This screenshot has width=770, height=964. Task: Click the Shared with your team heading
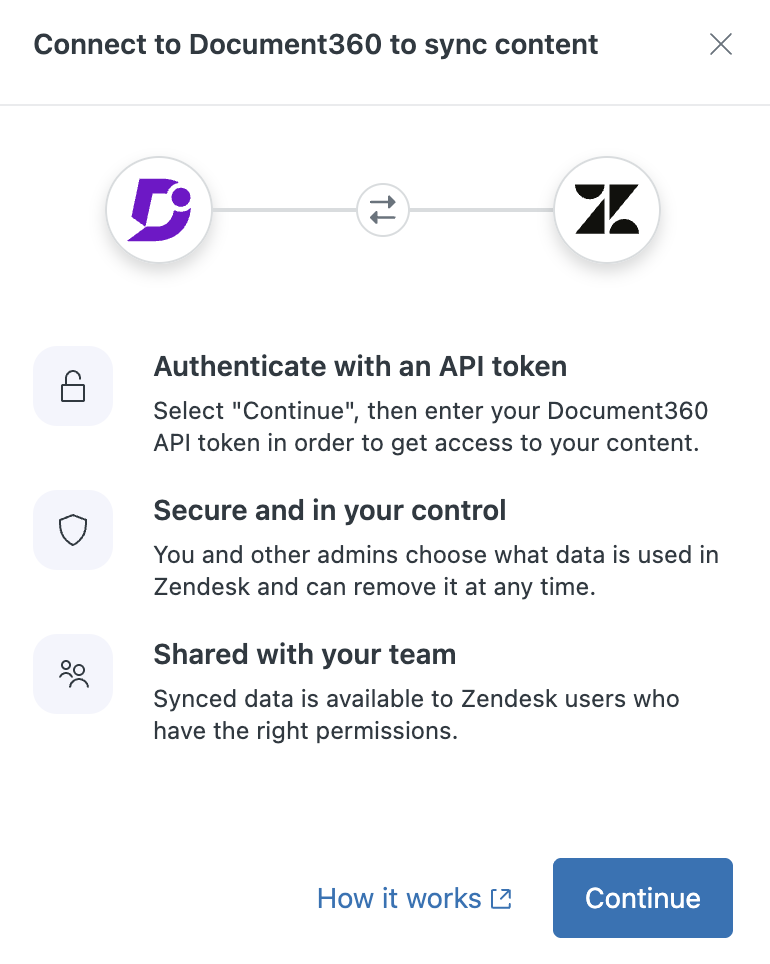click(x=304, y=655)
